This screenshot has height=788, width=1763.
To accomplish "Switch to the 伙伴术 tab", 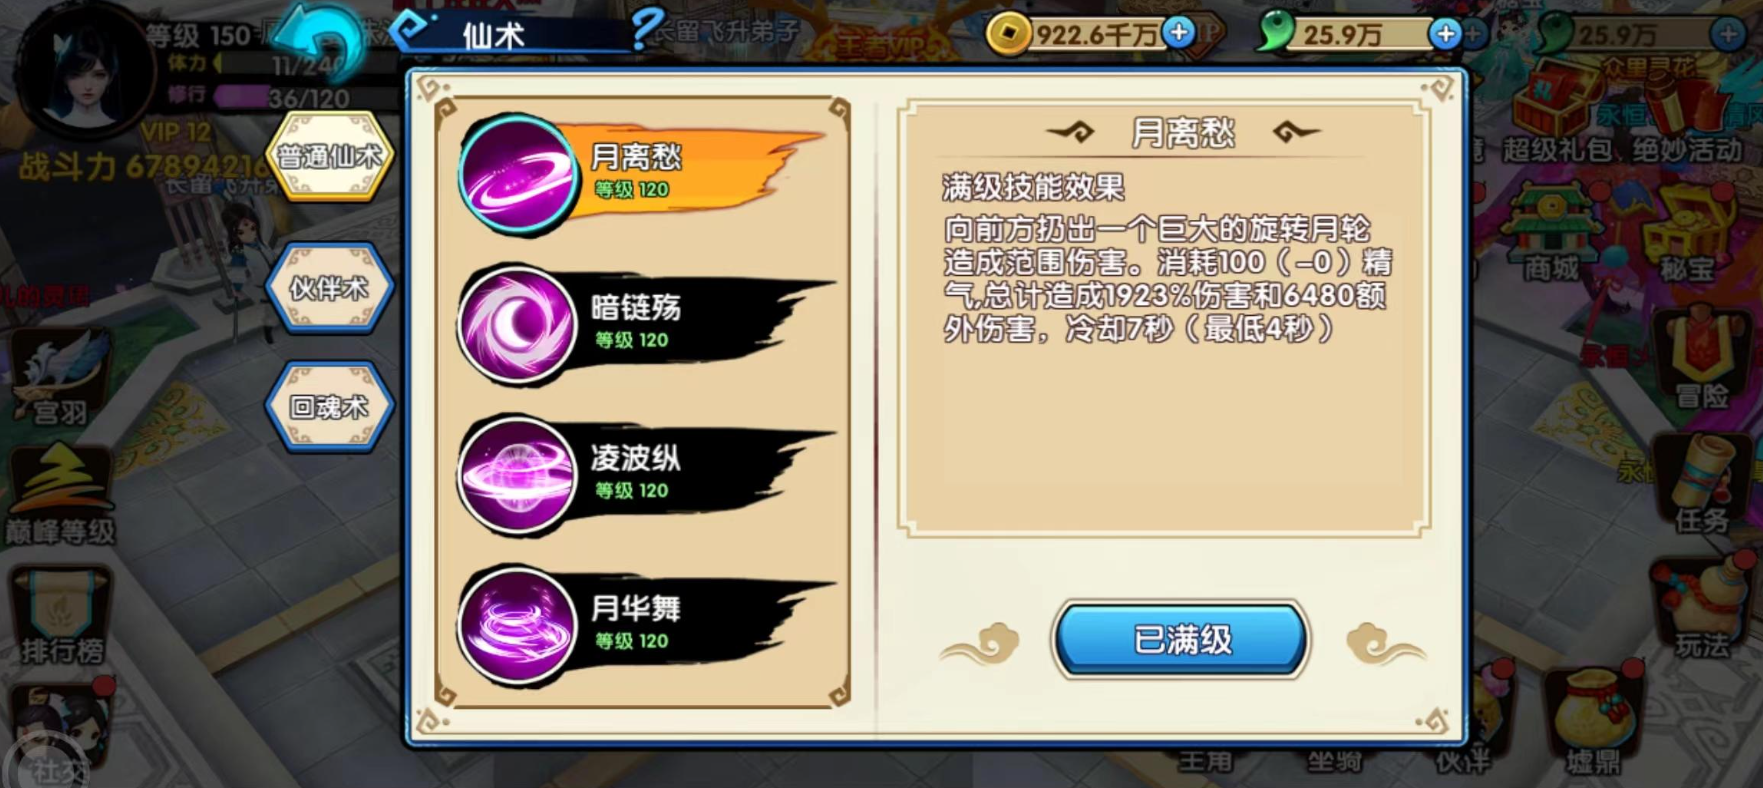I will pyautogui.click(x=329, y=288).
